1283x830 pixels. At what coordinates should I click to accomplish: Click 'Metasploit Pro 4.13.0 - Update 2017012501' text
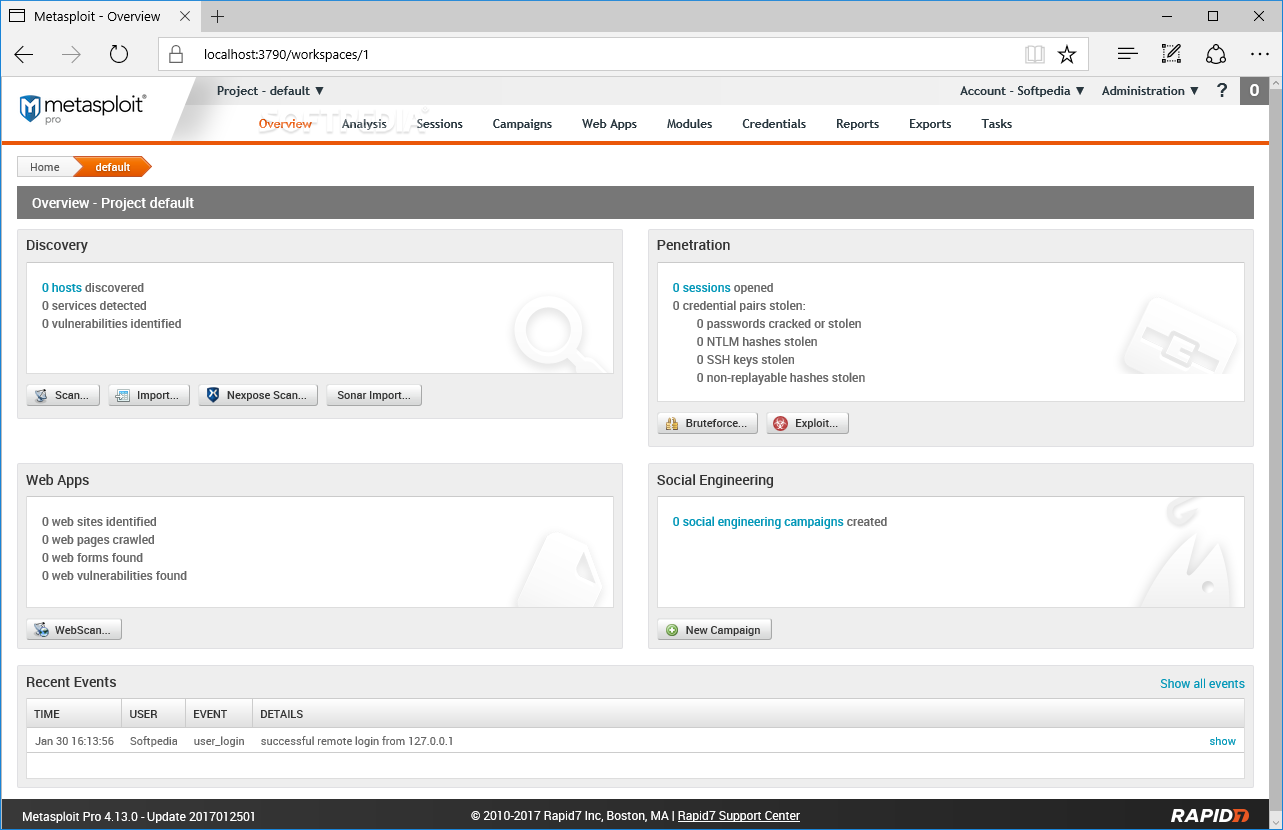point(139,816)
